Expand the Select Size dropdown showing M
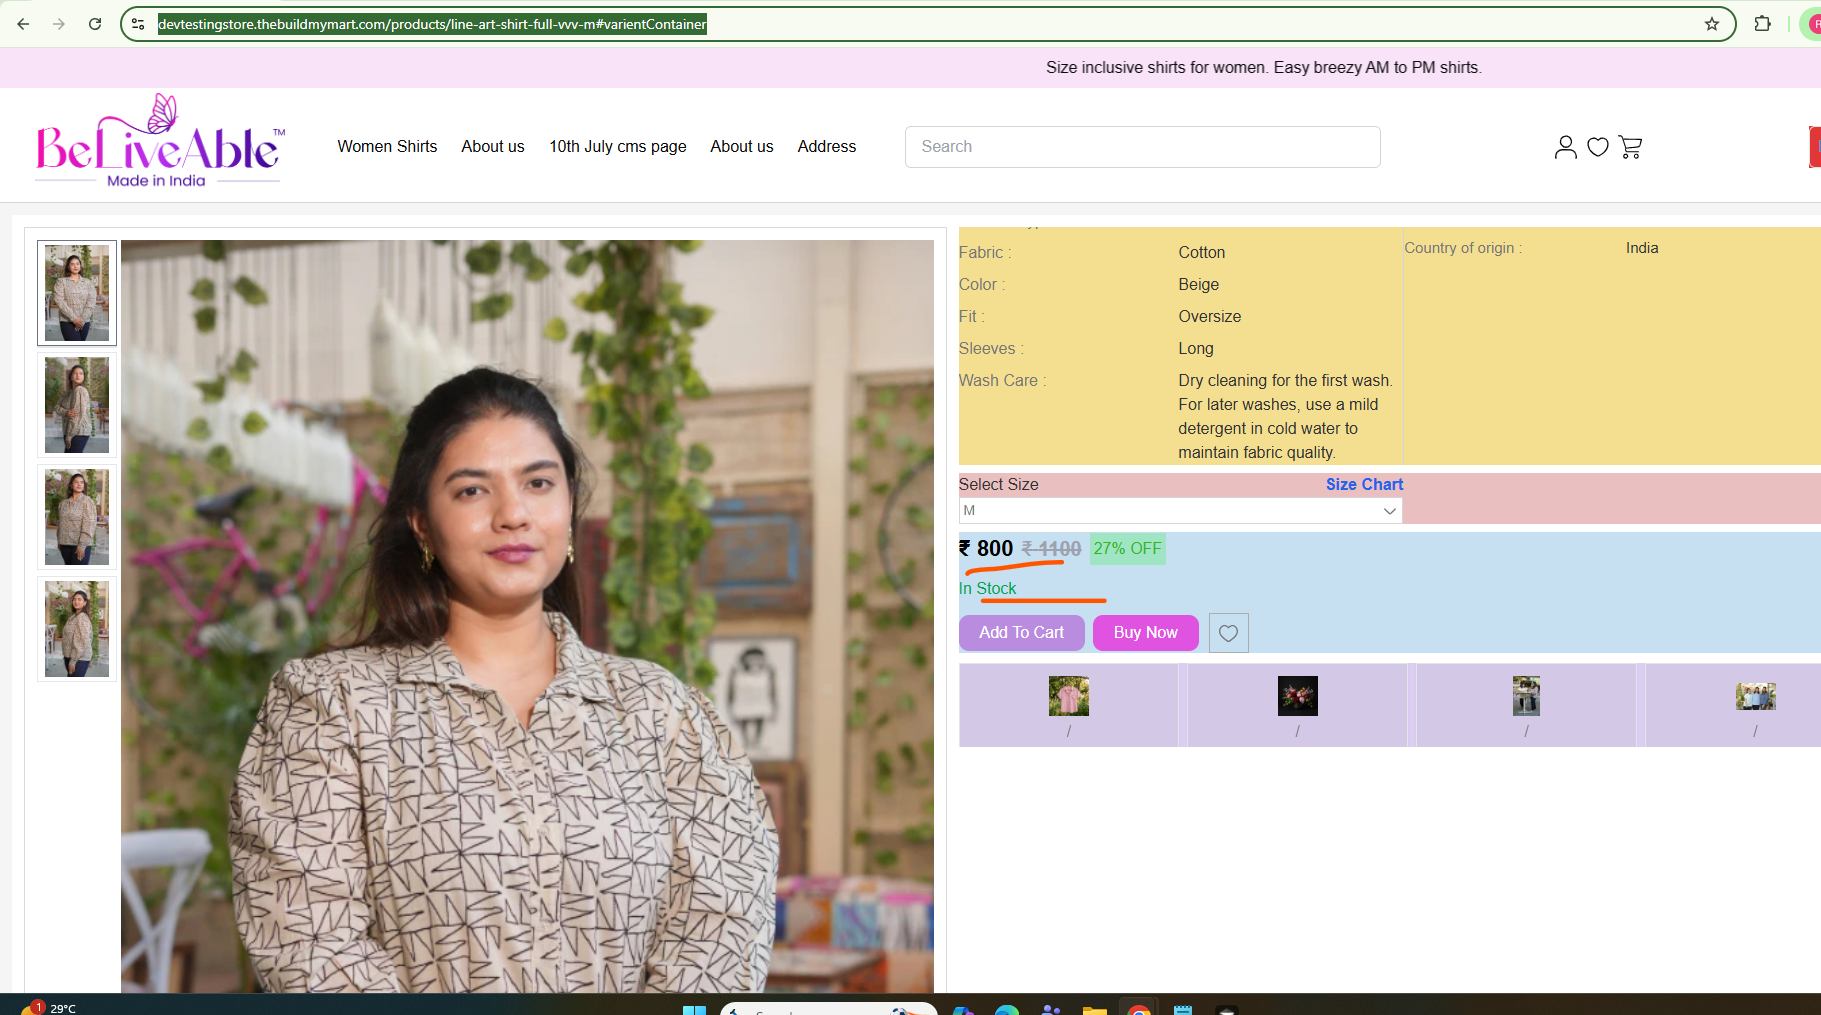Viewport: 1821px width, 1015px height. click(x=1180, y=511)
